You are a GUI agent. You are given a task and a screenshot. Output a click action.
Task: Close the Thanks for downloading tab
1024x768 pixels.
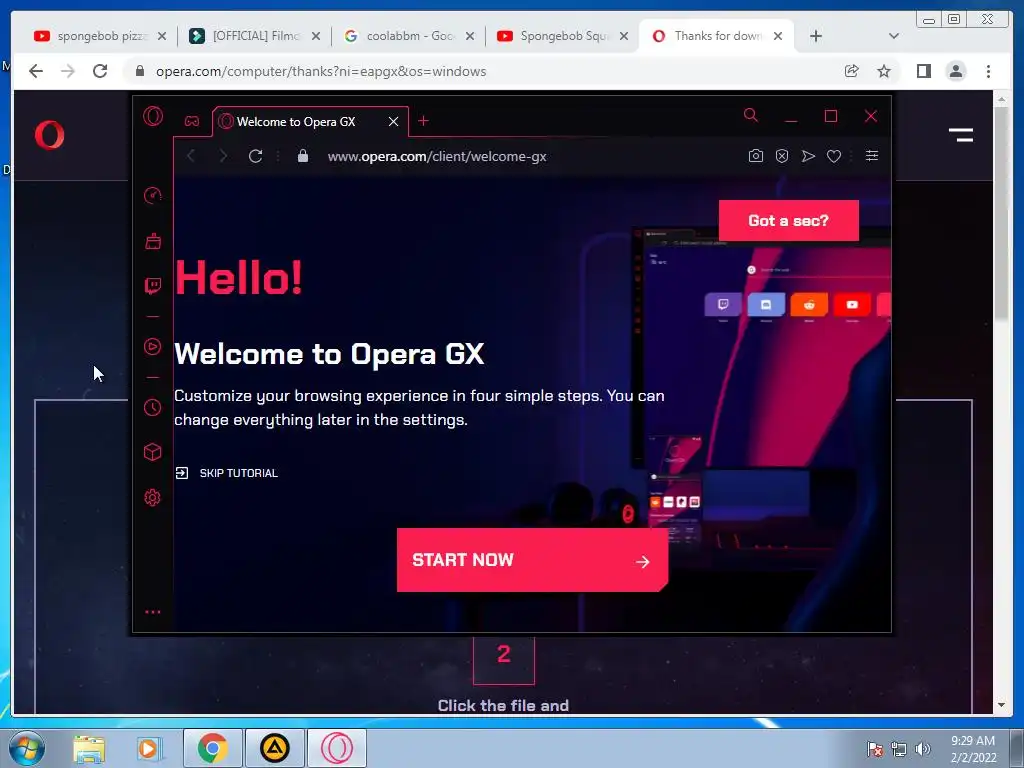[778, 36]
